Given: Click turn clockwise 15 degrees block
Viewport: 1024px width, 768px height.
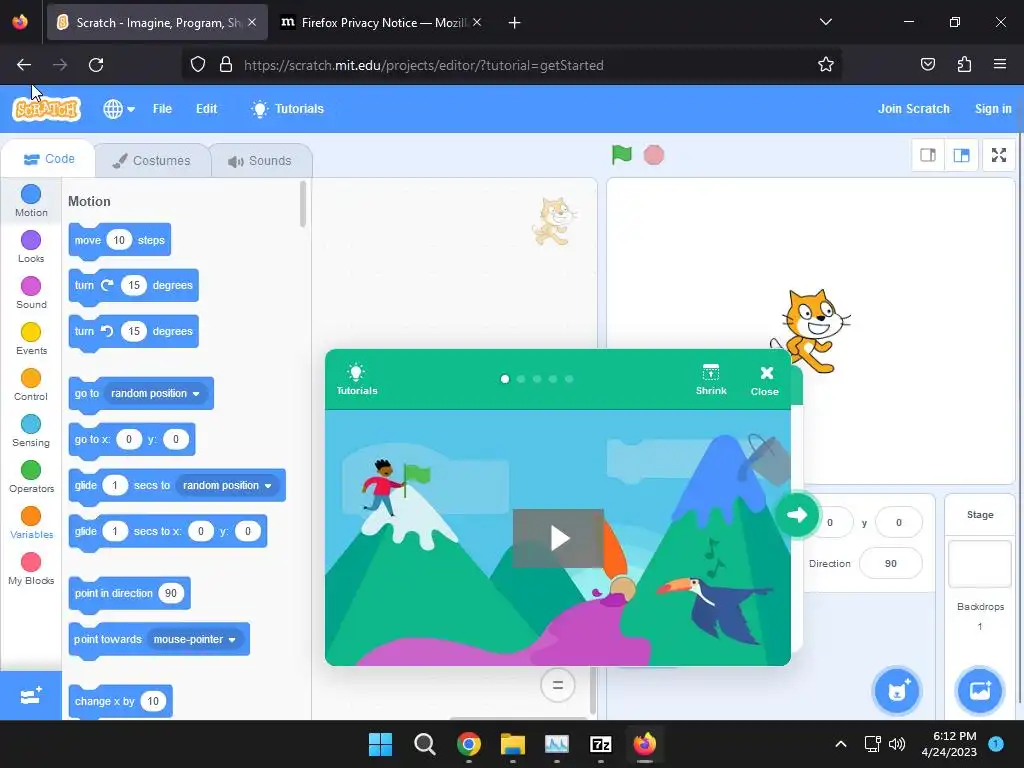Looking at the screenshot, I should coord(133,285).
